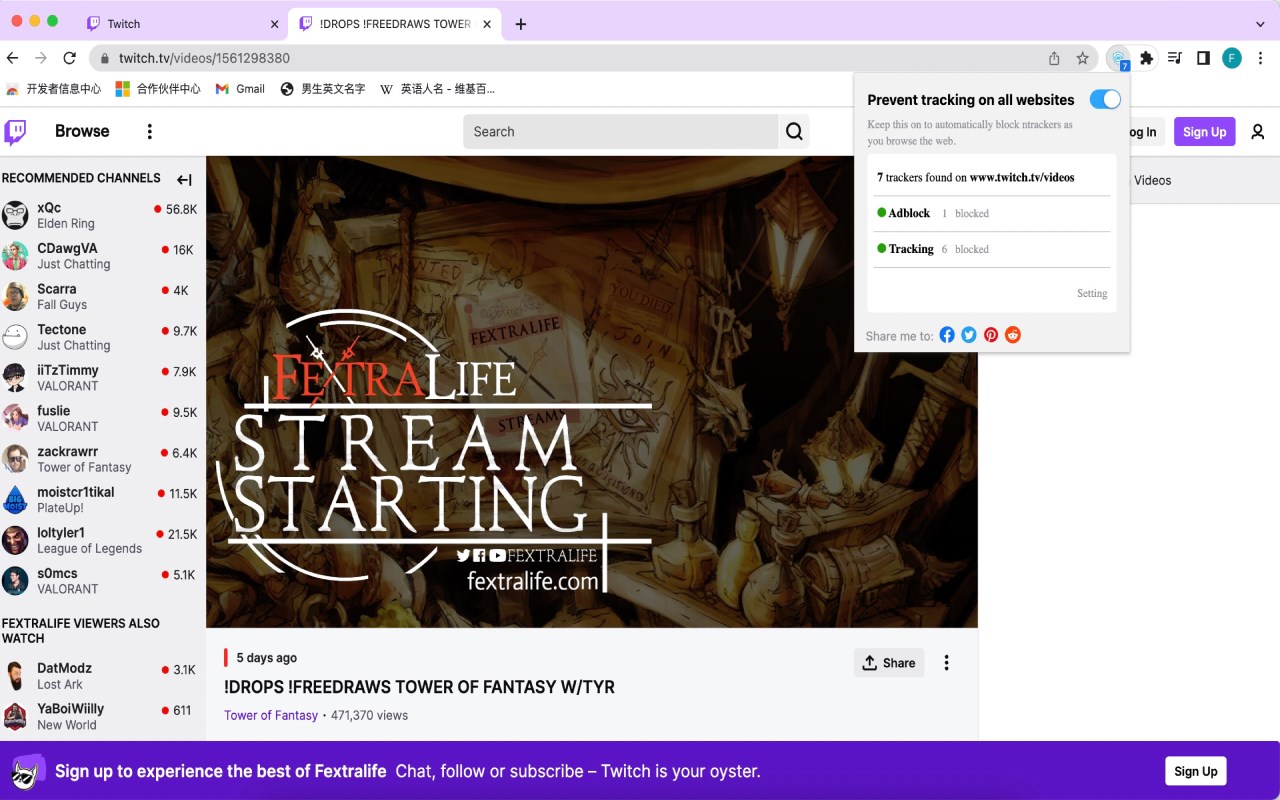The height and width of the screenshot is (800, 1280).
Task: Click the Tracking row in tracker popup
Action: tap(992, 249)
